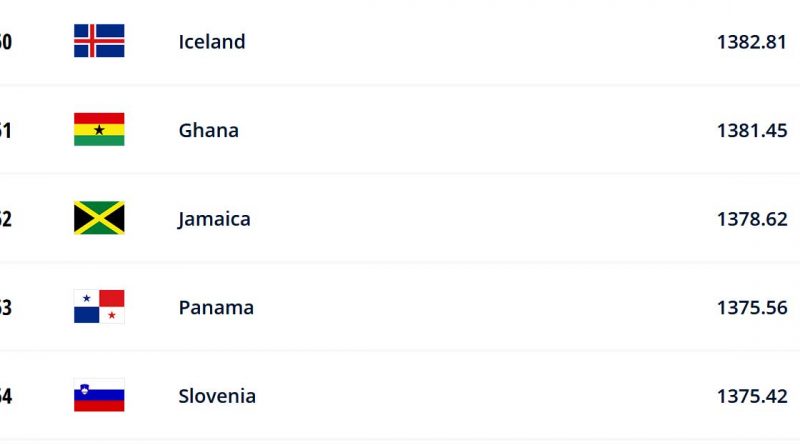Open the Panama team link
The image size is (800, 445).
coord(216,307)
